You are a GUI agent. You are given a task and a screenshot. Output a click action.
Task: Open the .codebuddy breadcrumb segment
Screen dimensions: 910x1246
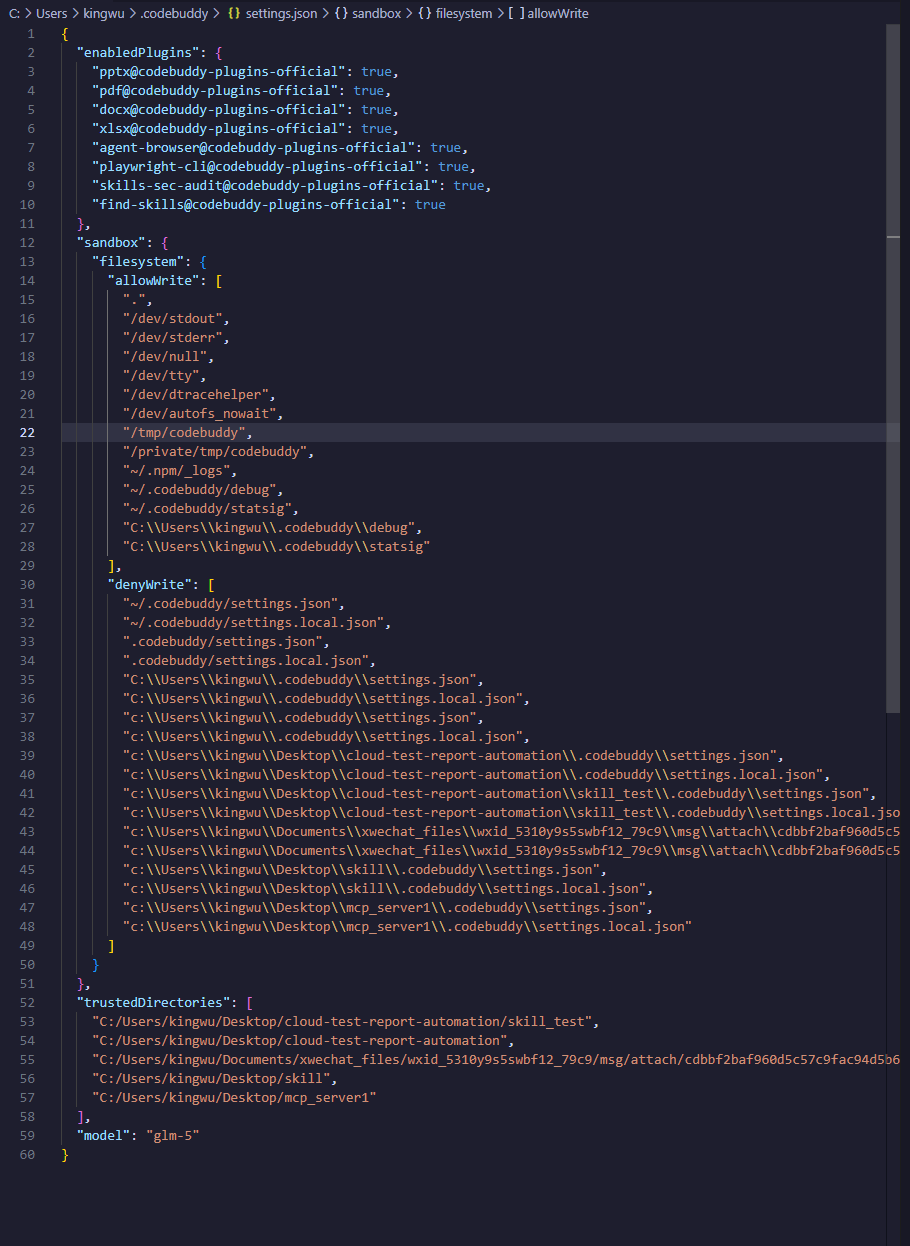point(174,14)
